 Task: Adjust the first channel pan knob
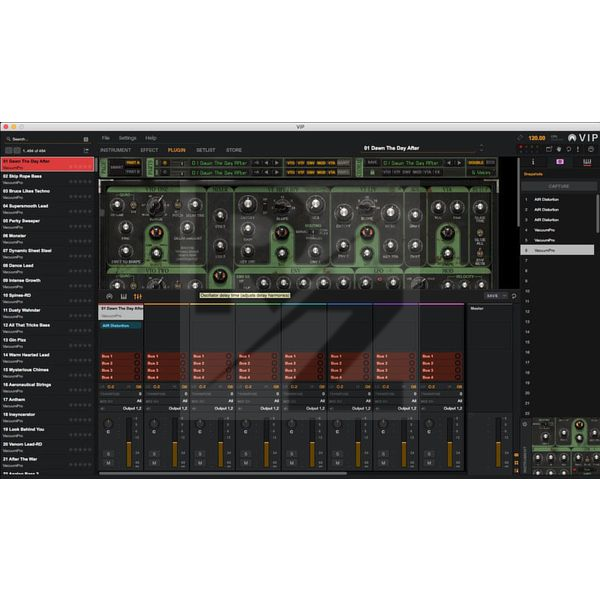108,424
